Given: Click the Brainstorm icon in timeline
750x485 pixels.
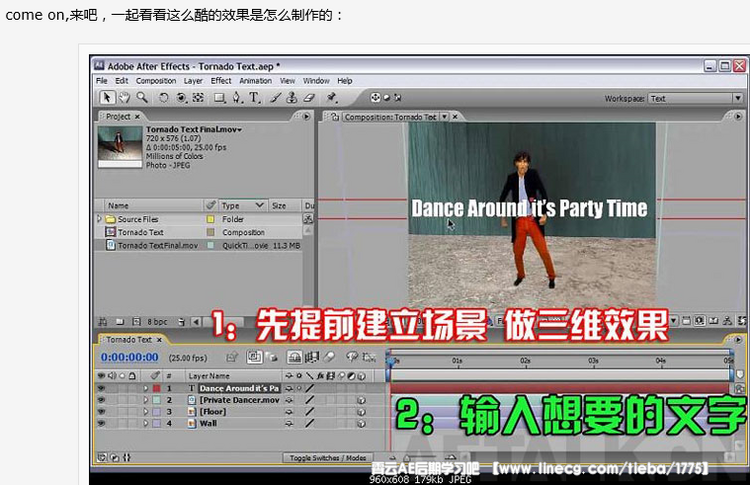Looking at the screenshot, I should tap(352, 357).
